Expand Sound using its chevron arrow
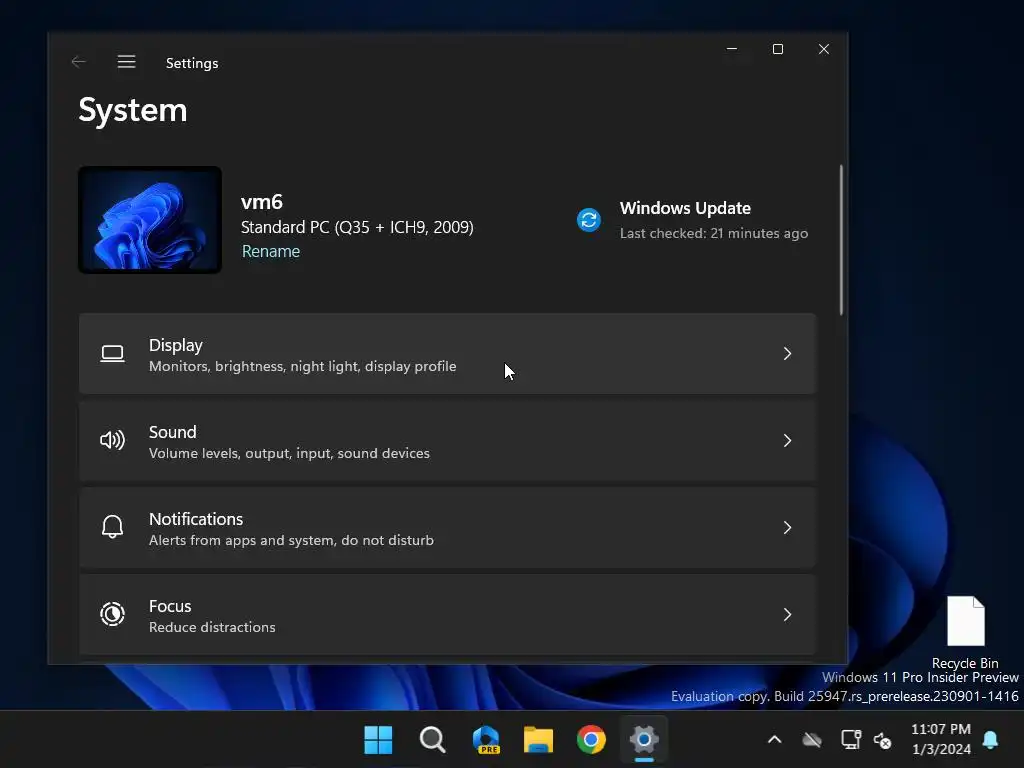This screenshot has width=1024, height=768. pyautogui.click(x=787, y=441)
